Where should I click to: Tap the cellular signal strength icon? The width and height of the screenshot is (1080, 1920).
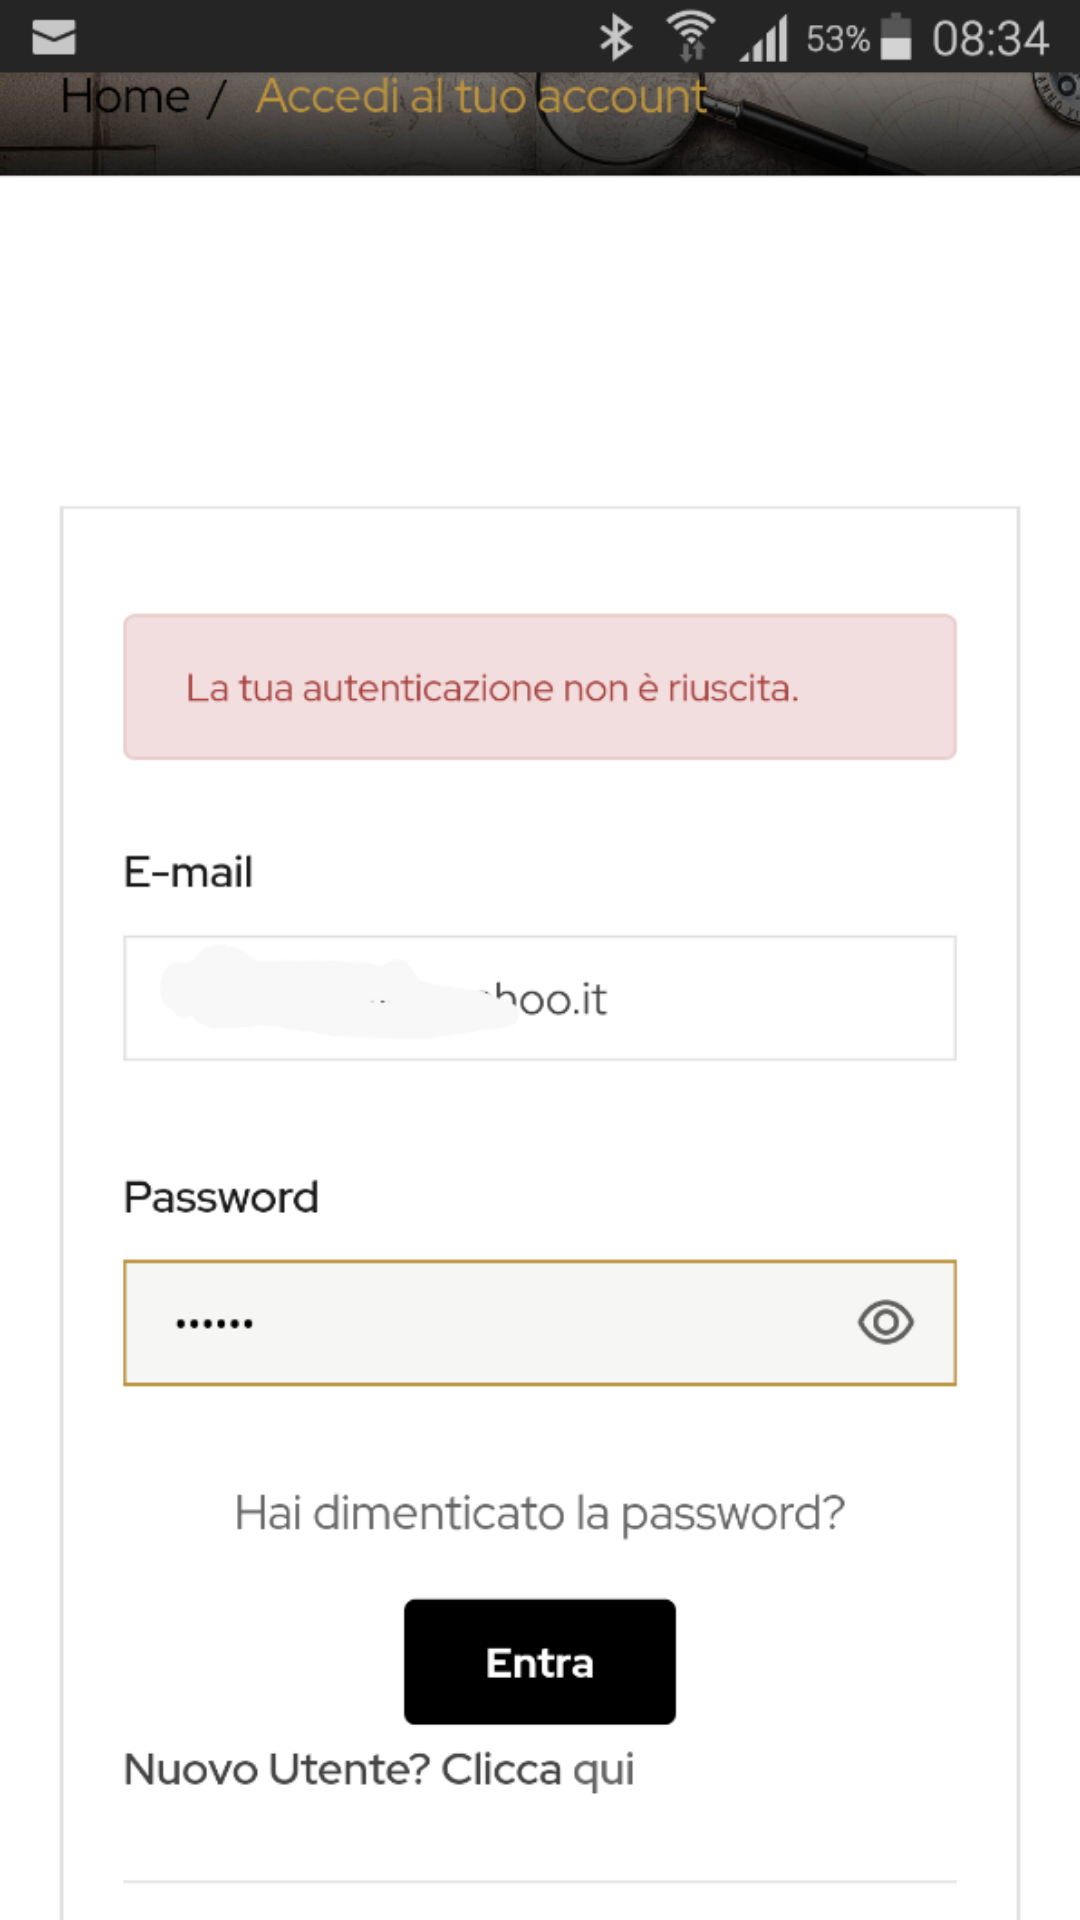[765, 39]
